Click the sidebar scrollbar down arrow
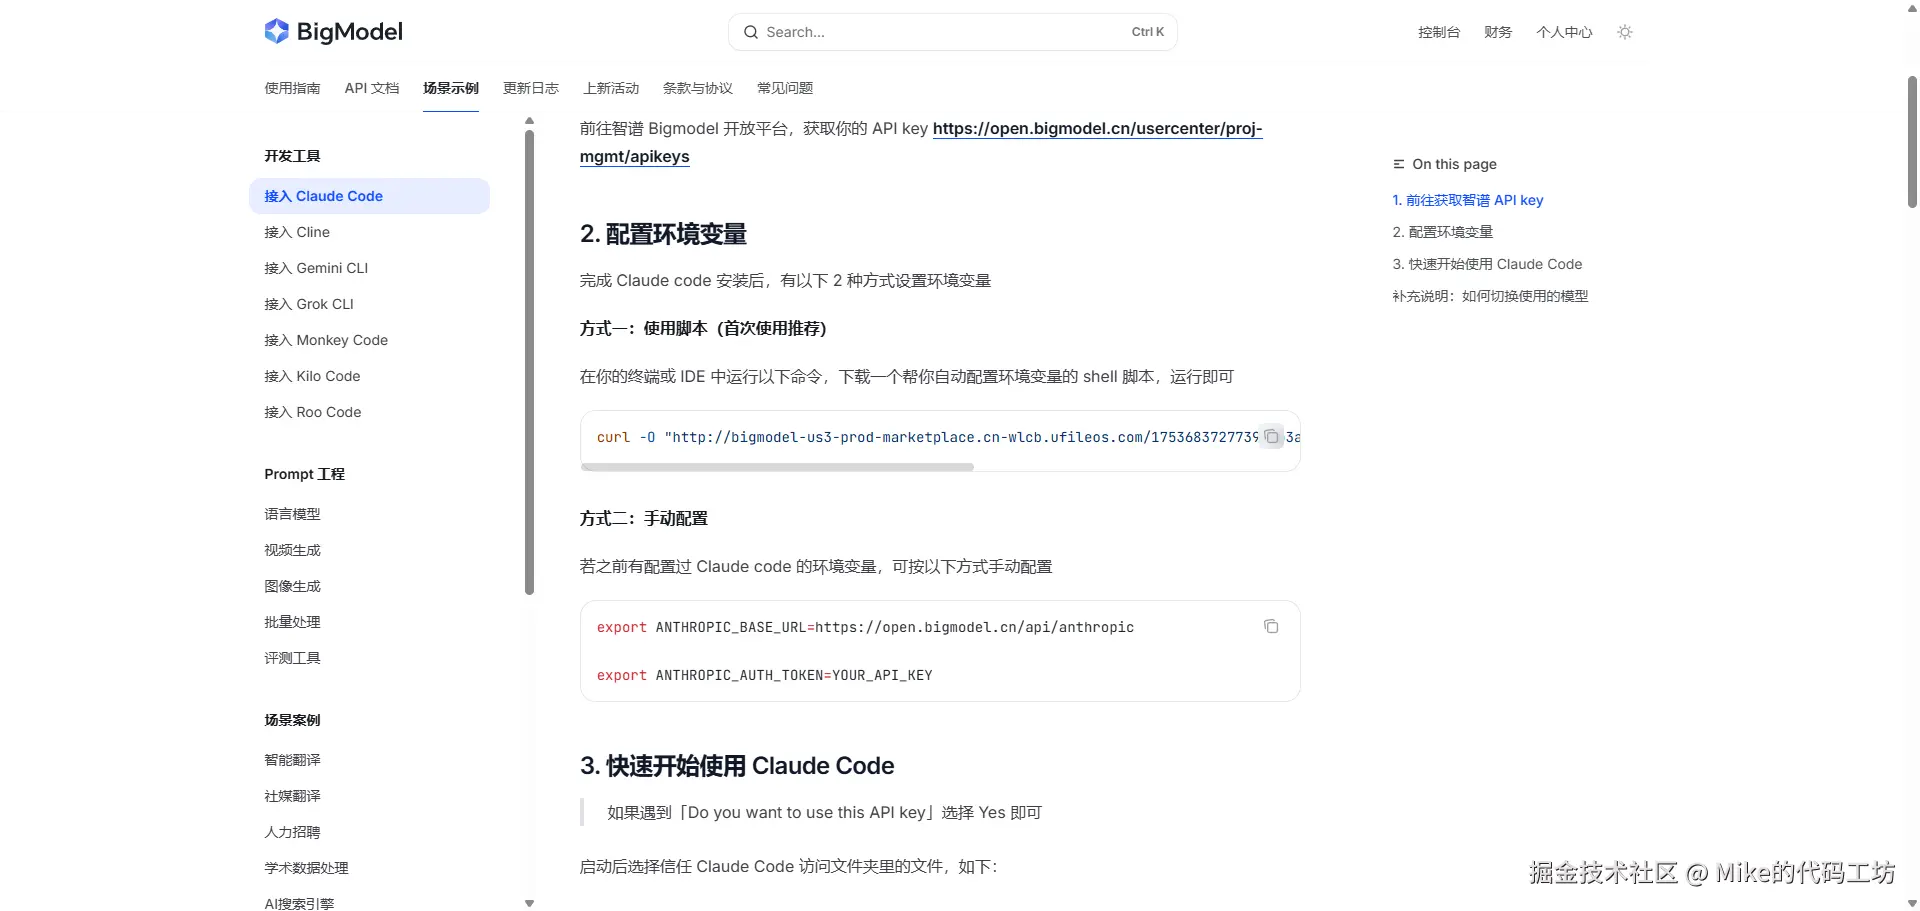 pyautogui.click(x=529, y=903)
